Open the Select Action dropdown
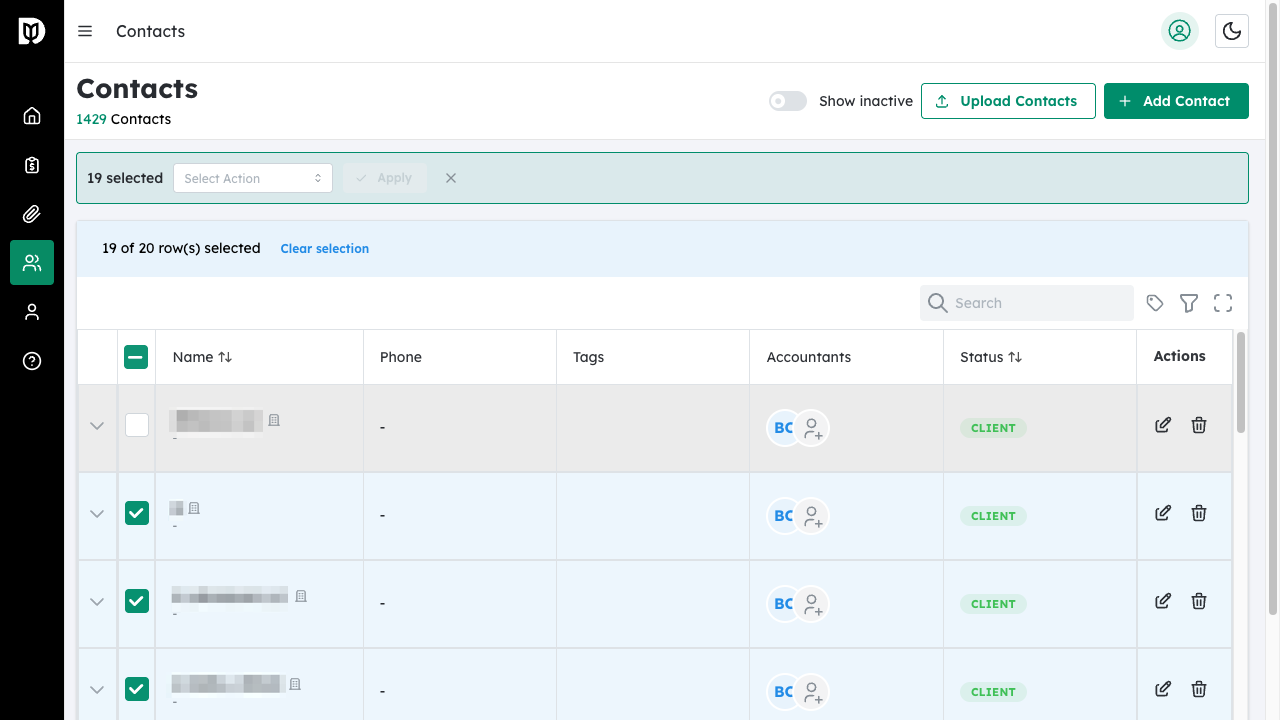Screen dimensions: 1280x720 click(x=252, y=177)
